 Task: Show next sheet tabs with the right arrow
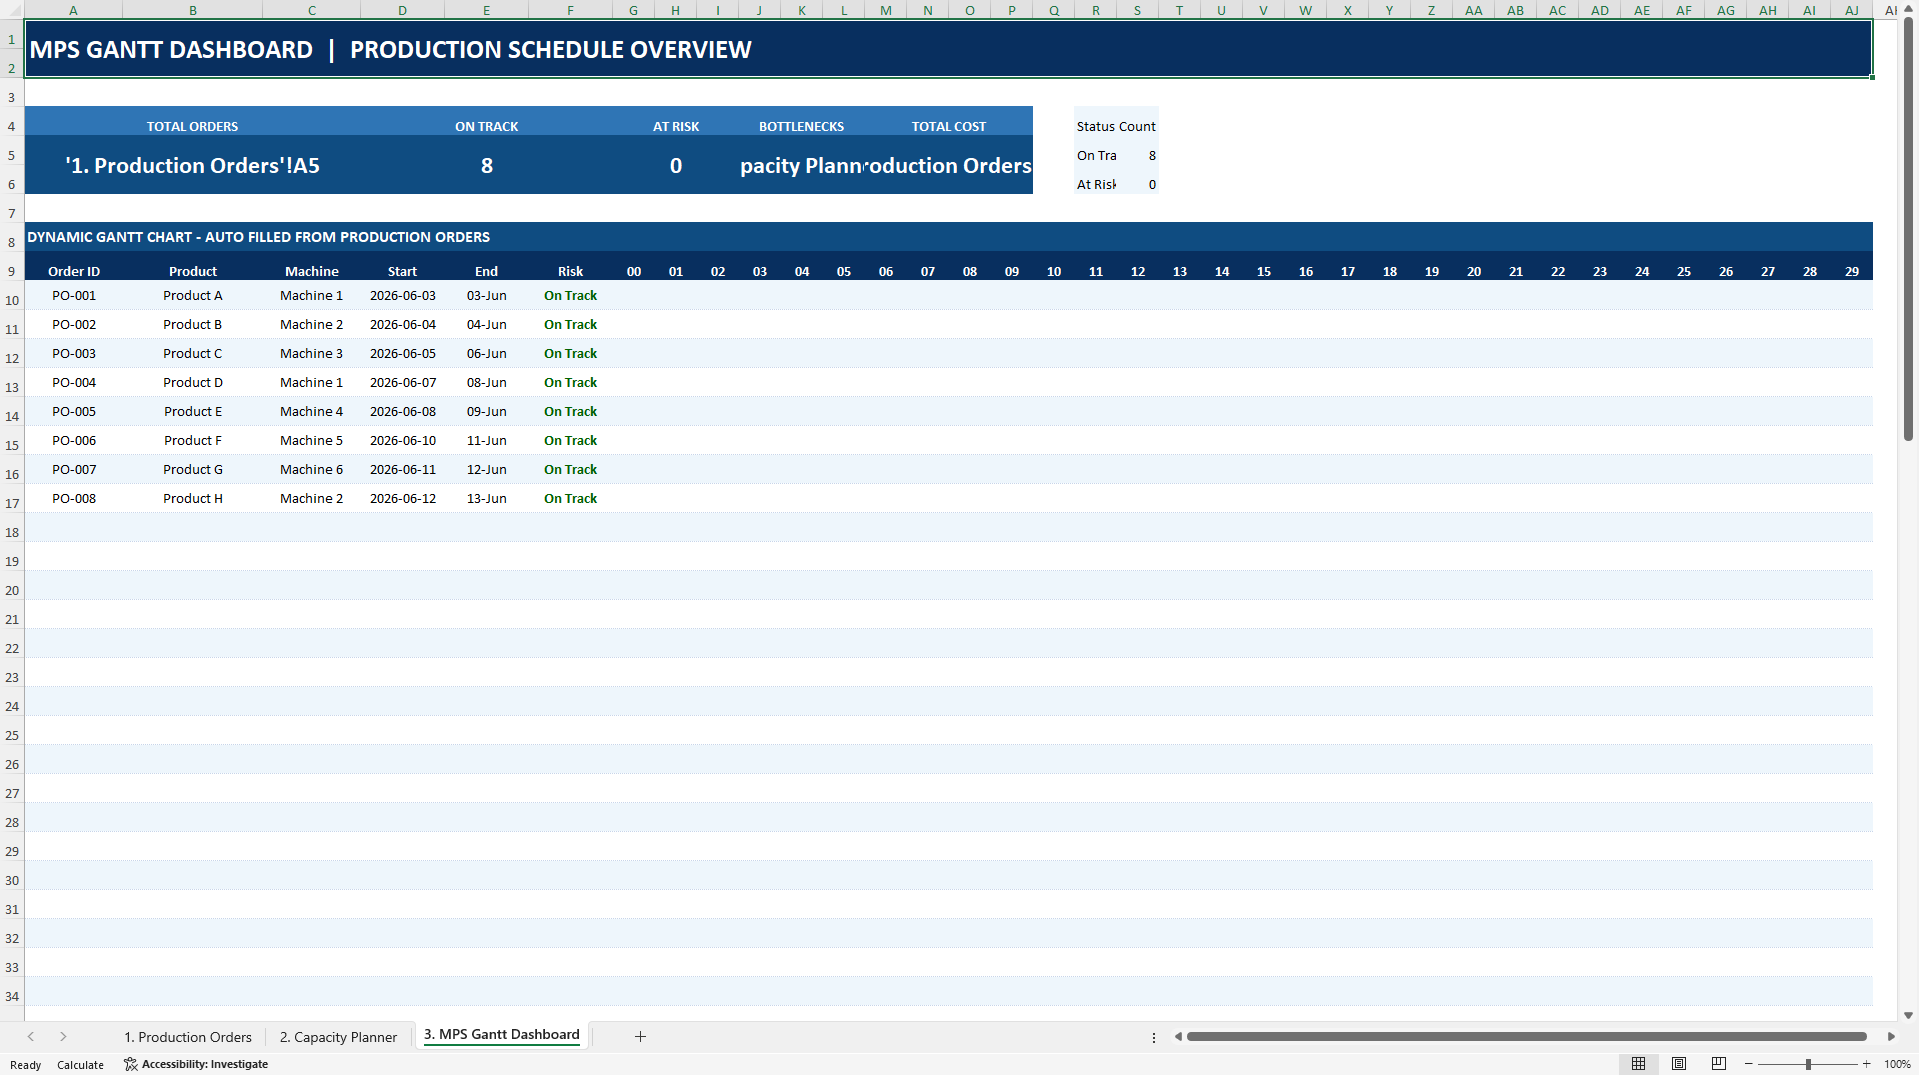coord(63,1037)
